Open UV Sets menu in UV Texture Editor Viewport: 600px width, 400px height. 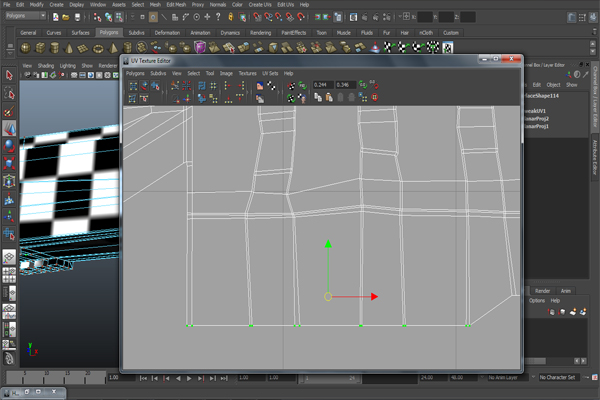(270, 73)
